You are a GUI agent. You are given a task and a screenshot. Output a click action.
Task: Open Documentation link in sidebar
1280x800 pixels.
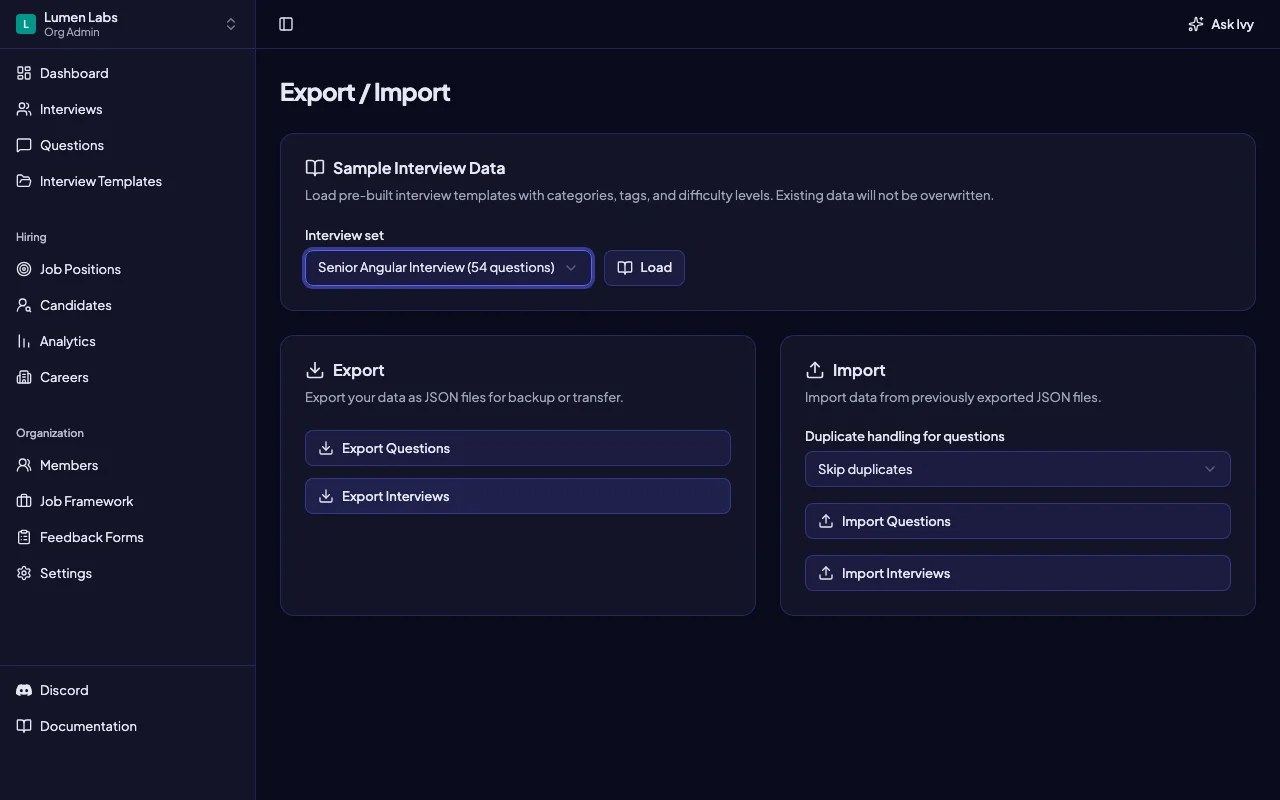(127, 726)
